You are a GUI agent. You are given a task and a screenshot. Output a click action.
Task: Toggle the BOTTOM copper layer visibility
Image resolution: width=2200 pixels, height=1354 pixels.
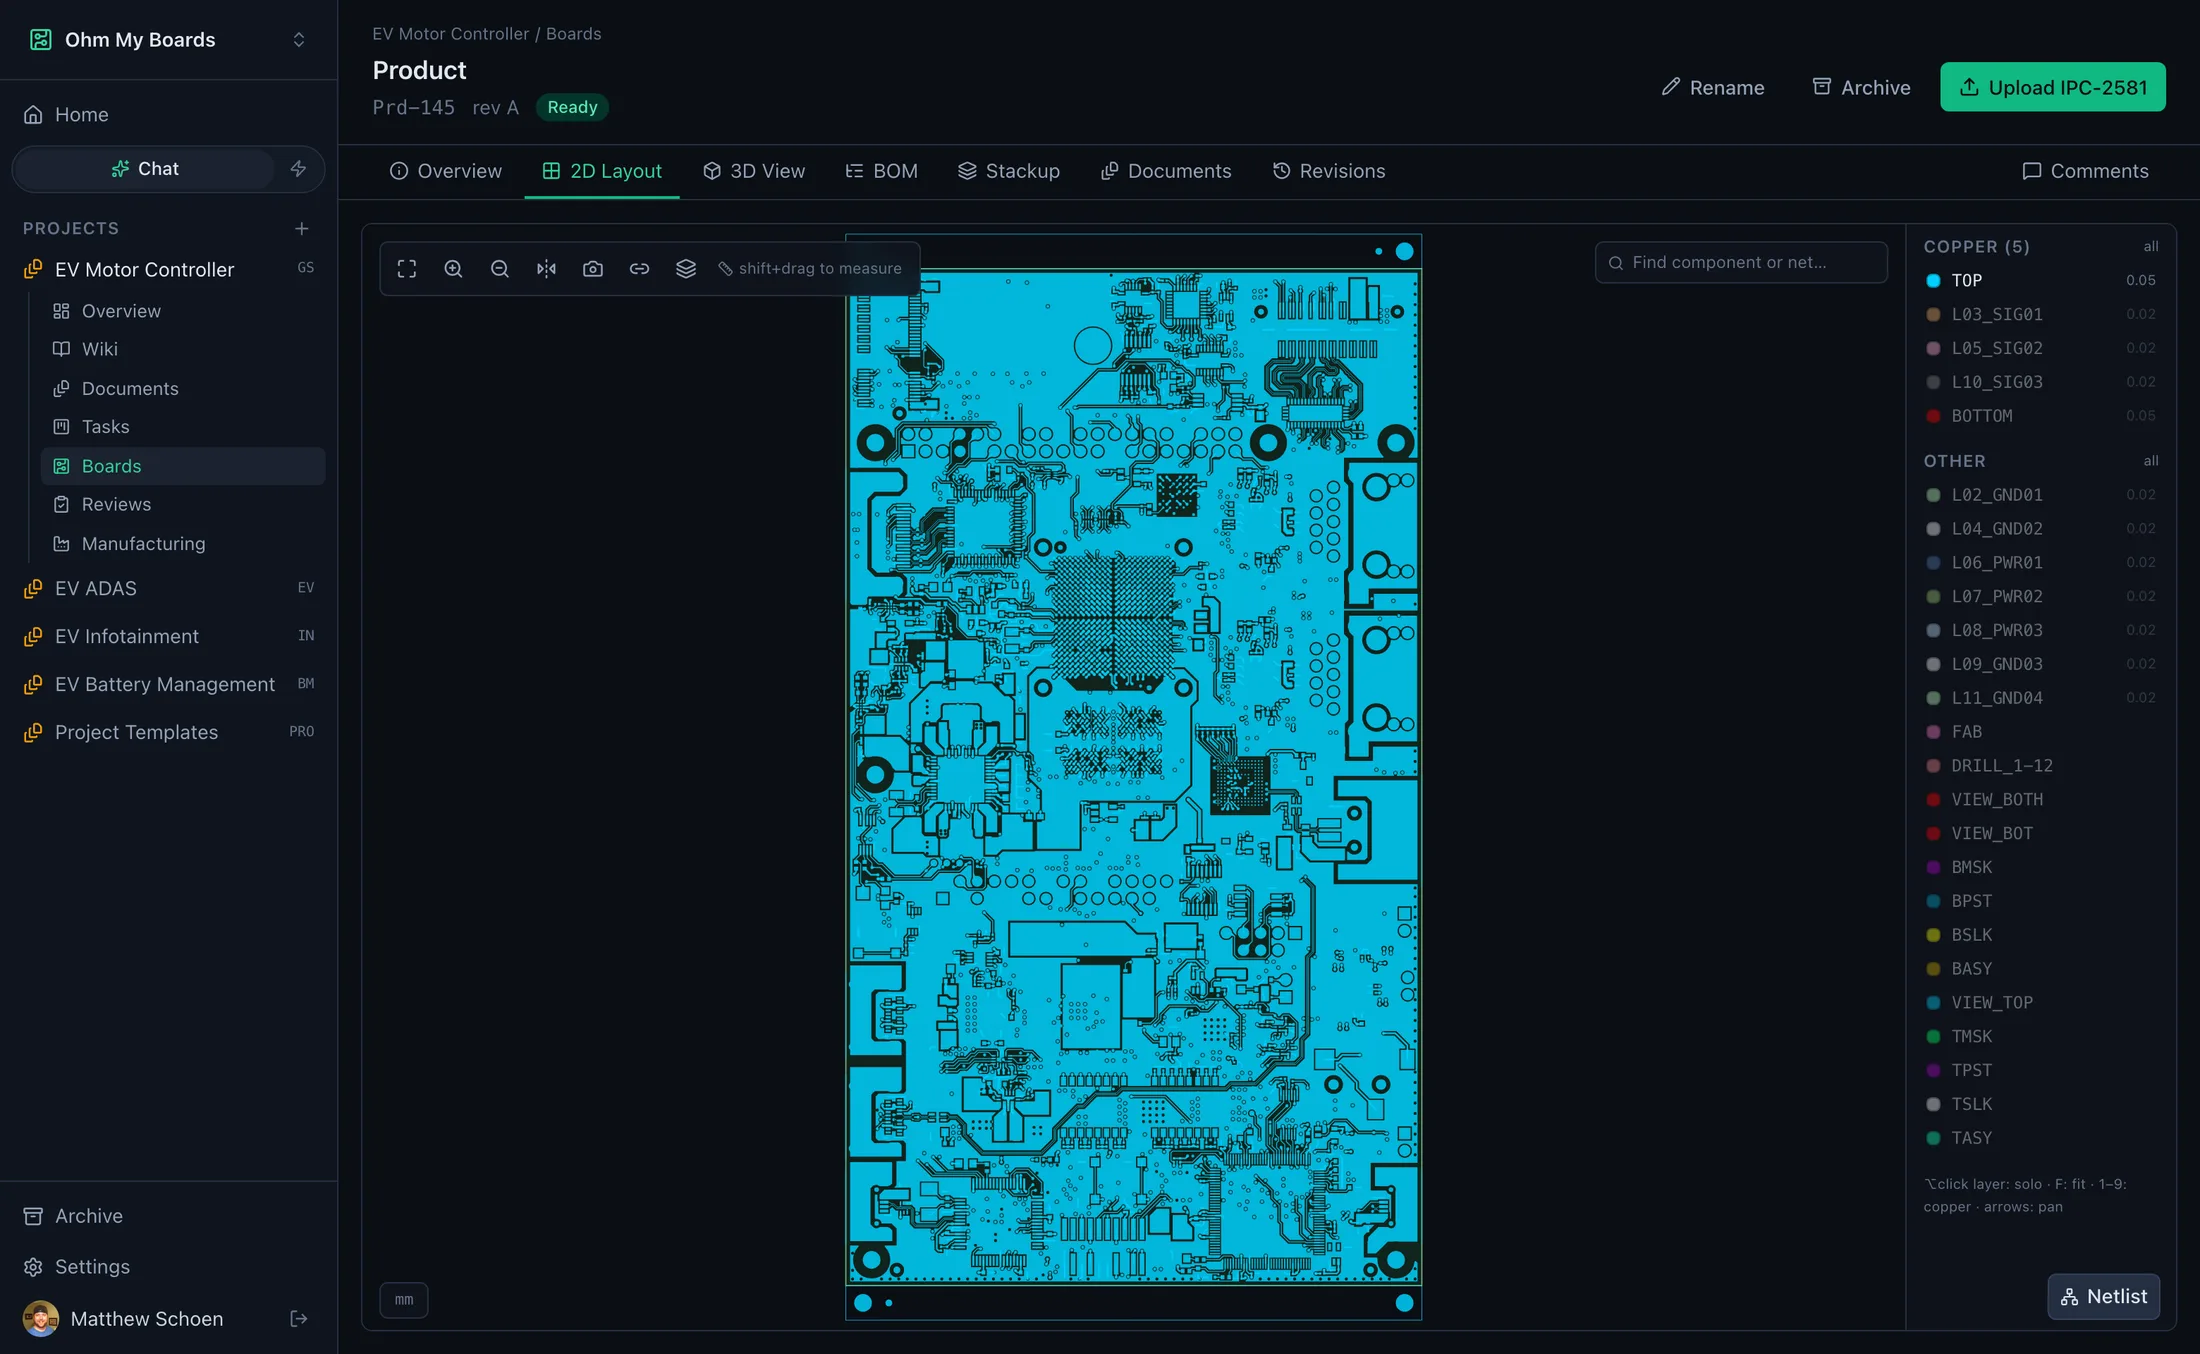point(2040,416)
